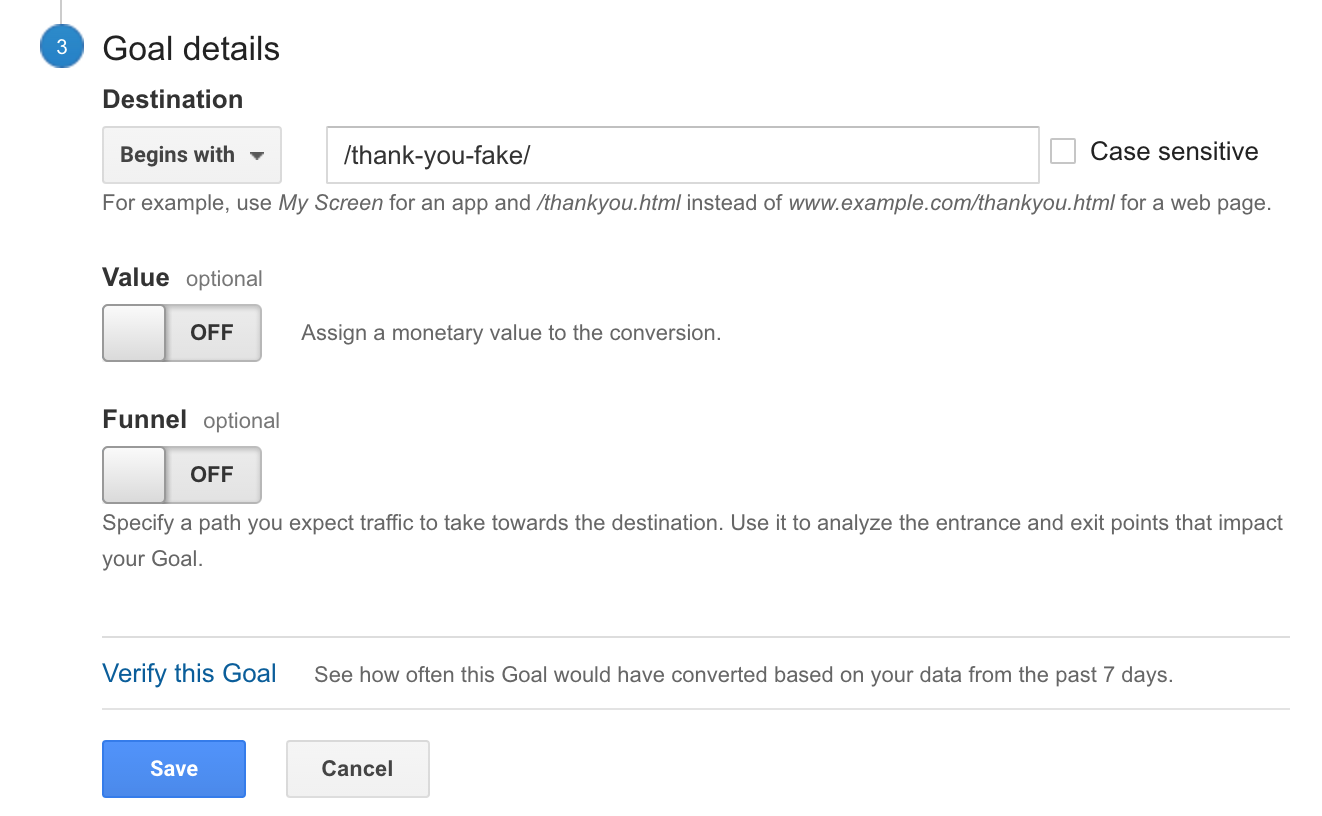
Task: Click the Destination section label
Action: (x=172, y=99)
